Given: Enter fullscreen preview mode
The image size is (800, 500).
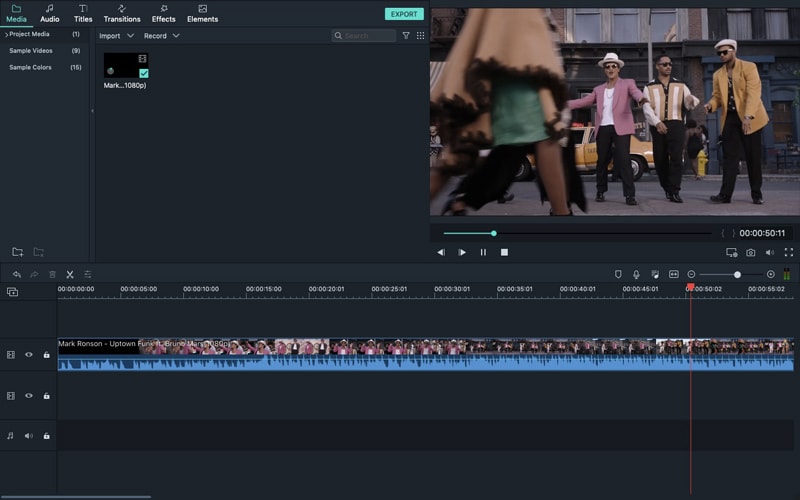Looking at the screenshot, I should click(789, 252).
